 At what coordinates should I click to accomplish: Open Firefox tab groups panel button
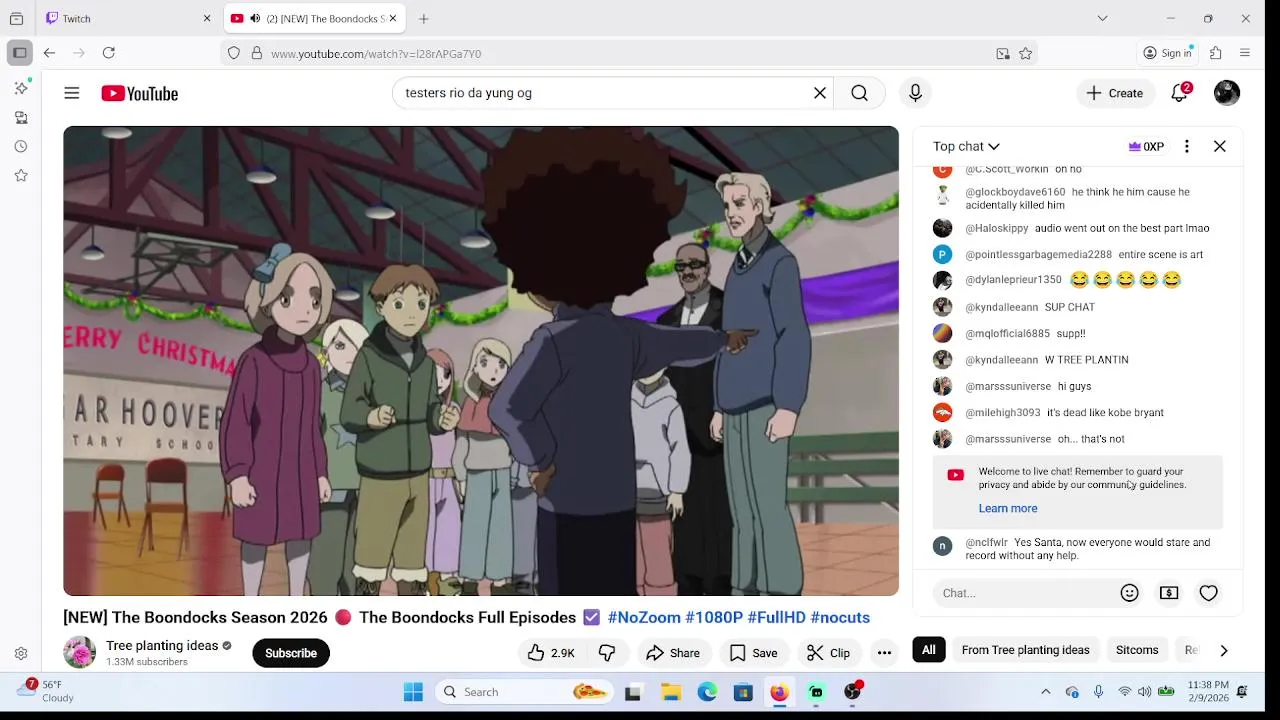pyautogui.click(x=16, y=18)
